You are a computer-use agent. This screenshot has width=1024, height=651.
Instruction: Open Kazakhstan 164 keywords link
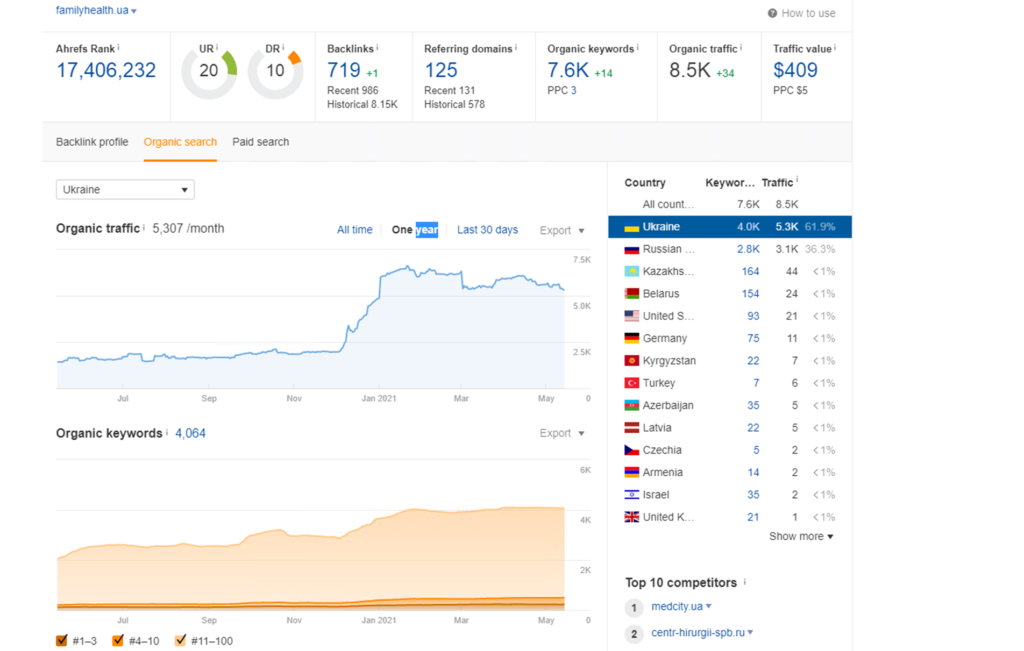click(750, 272)
